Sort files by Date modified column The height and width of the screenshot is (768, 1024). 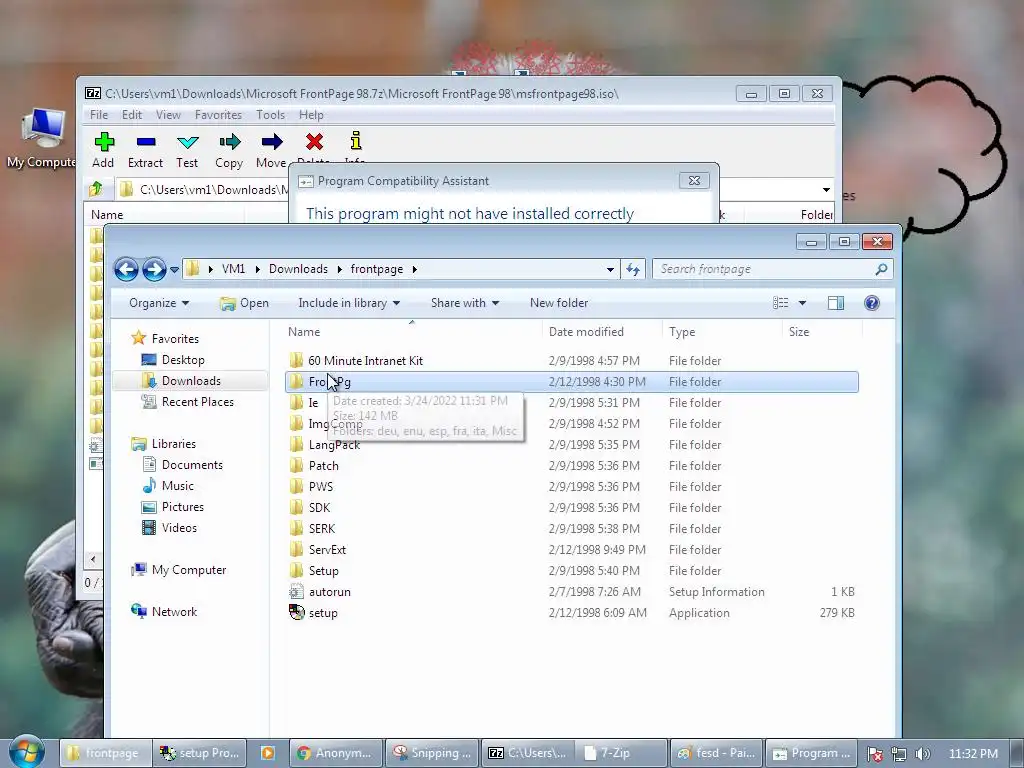(586, 332)
